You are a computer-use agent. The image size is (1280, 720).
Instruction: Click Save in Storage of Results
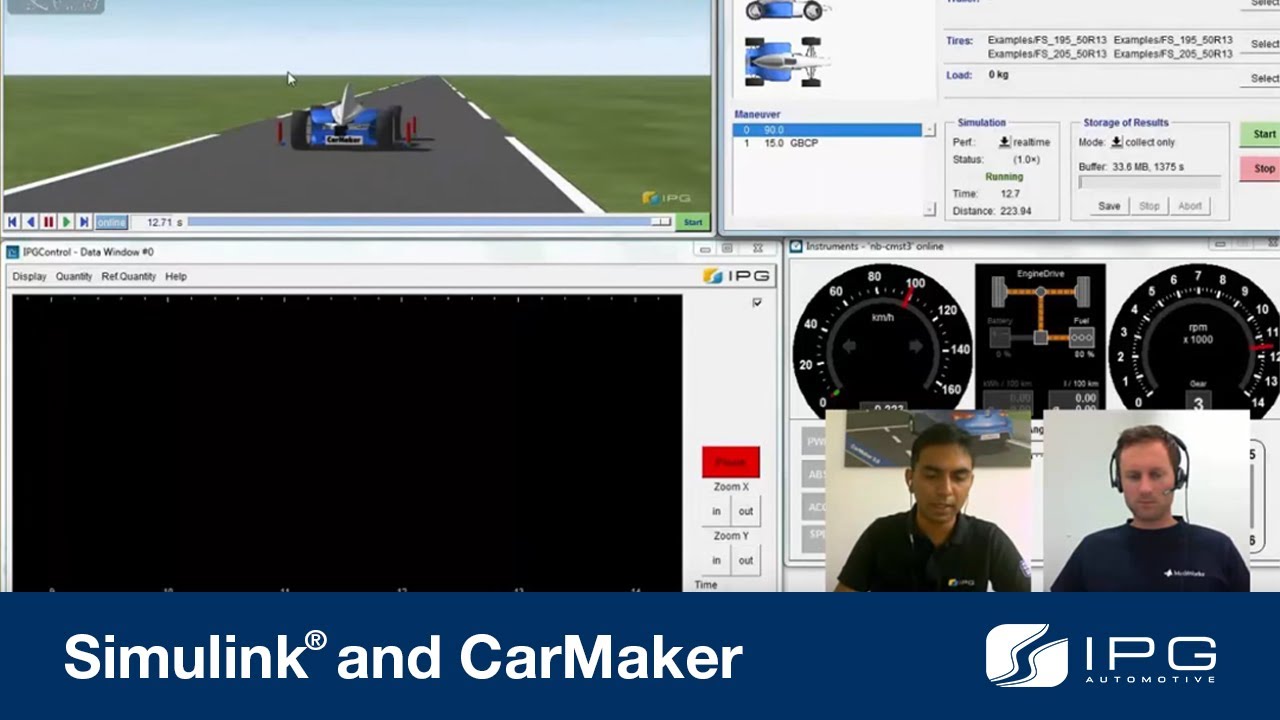[x=1109, y=206]
